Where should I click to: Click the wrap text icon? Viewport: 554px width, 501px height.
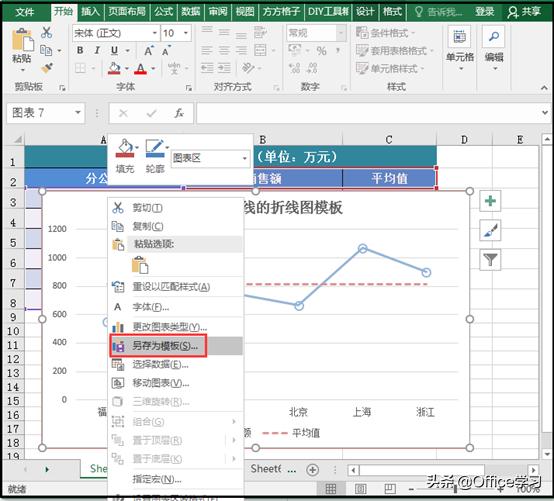coord(260,33)
